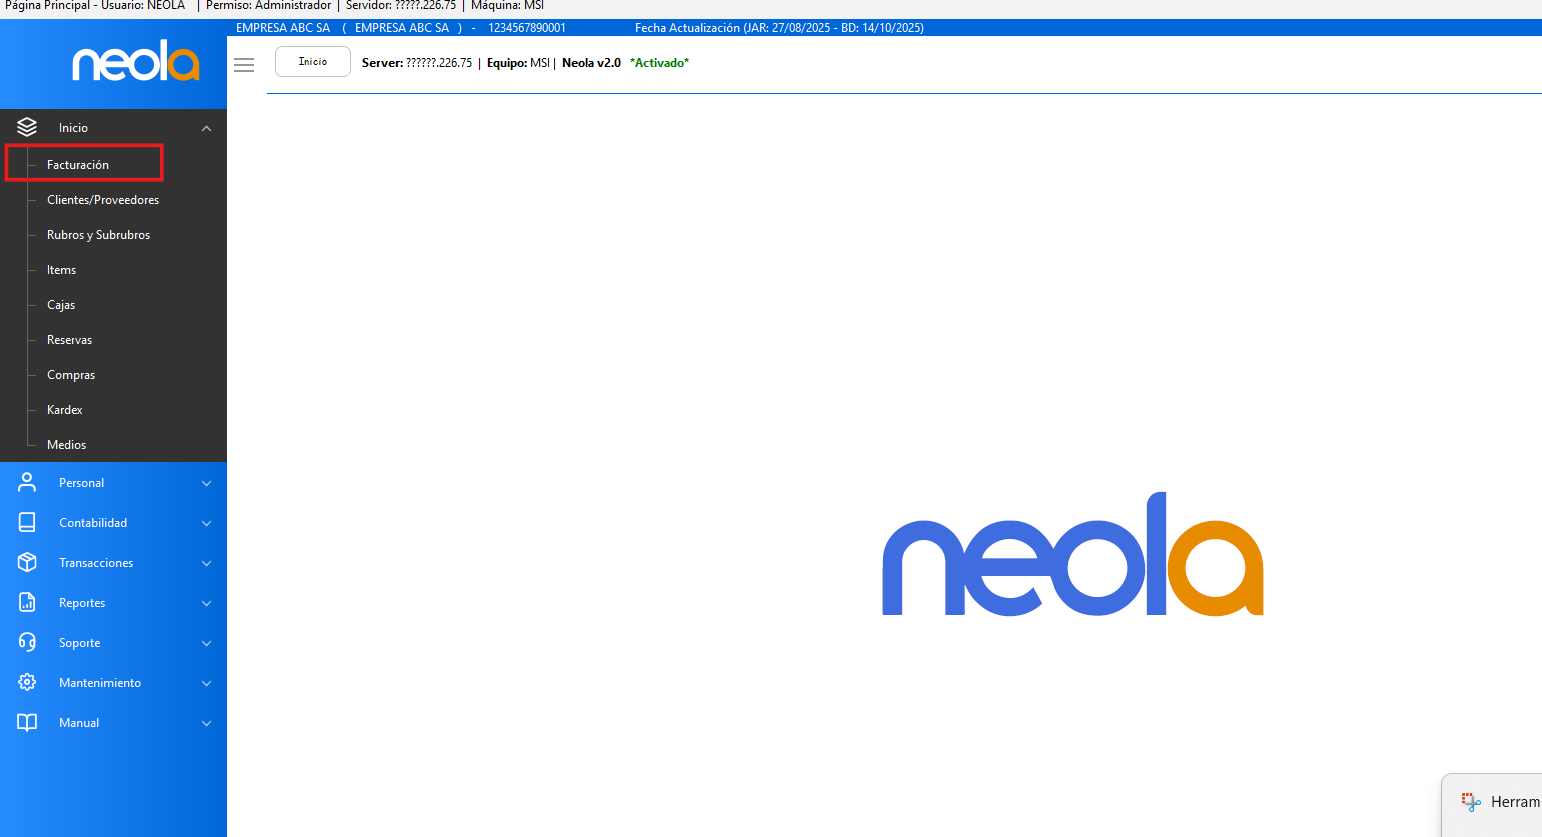Viewport: 1542px width, 837px height.
Task: Click the report chart icon for Reportes
Action: pyautogui.click(x=27, y=603)
